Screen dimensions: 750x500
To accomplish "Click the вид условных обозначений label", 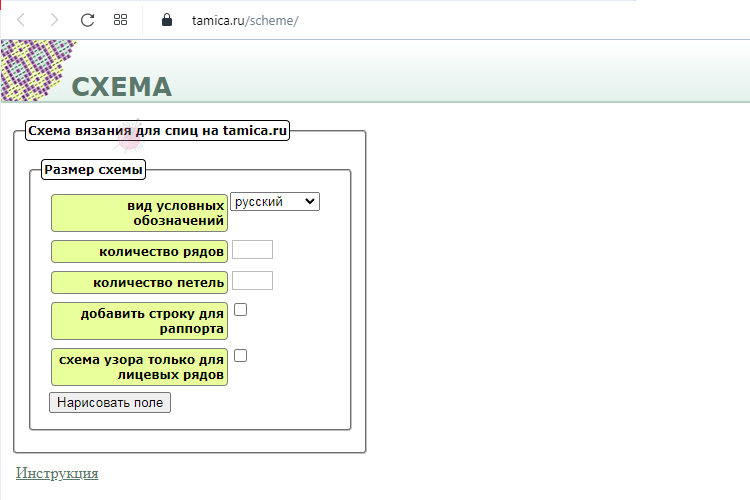I will click(139, 212).
